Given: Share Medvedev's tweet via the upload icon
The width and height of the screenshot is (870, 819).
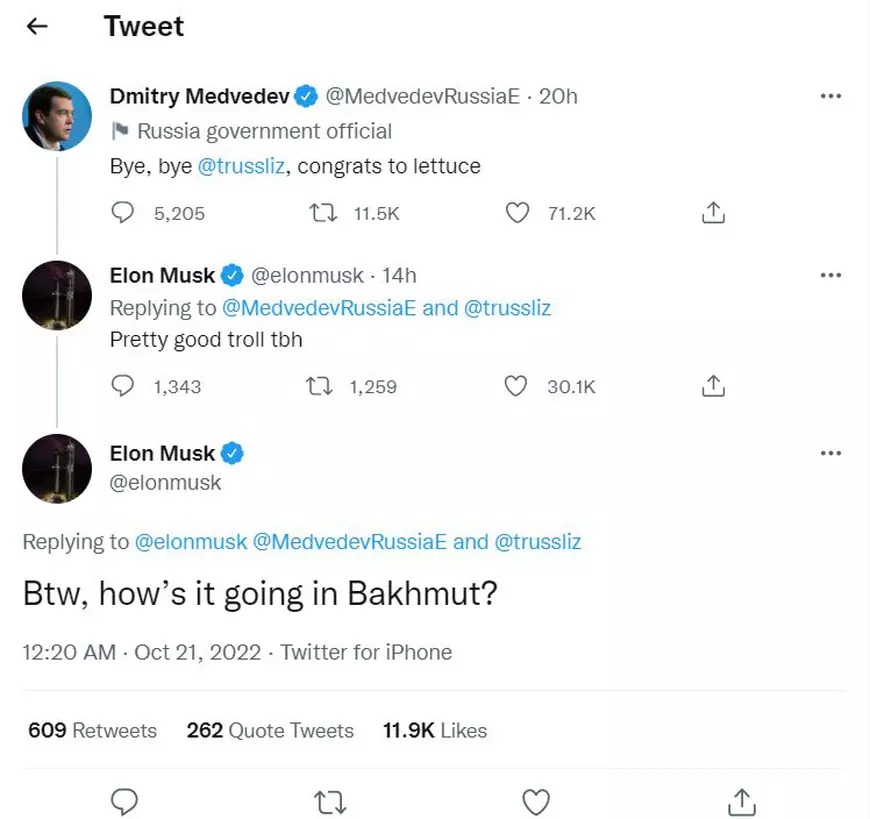Looking at the screenshot, I should click(x=712, y=212).
